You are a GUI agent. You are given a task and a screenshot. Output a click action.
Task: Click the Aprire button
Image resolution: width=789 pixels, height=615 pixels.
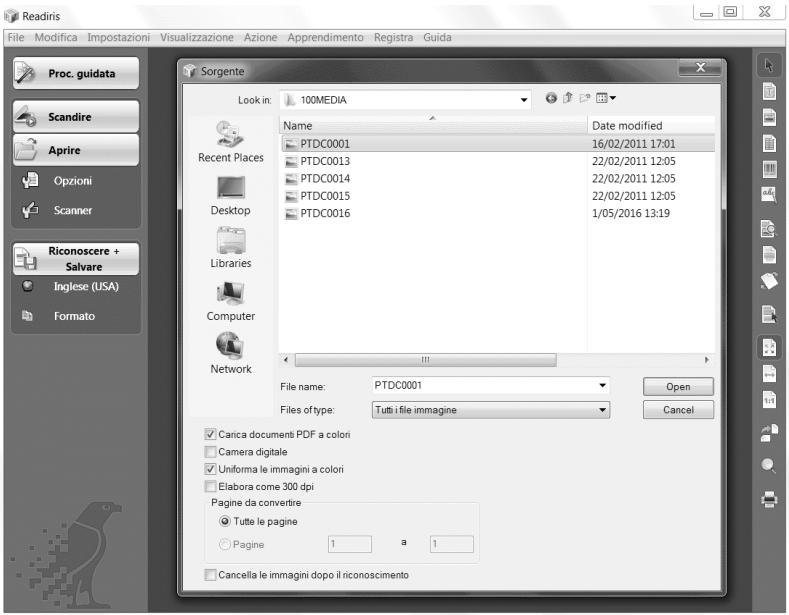click(76, 150)
